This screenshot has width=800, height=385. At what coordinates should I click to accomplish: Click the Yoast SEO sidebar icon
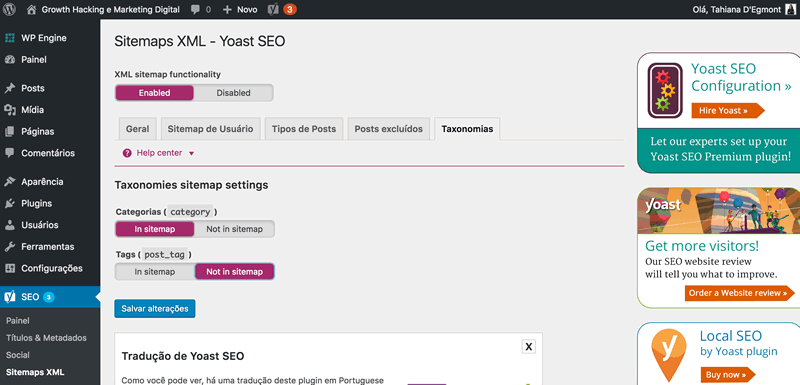[9, 297]
